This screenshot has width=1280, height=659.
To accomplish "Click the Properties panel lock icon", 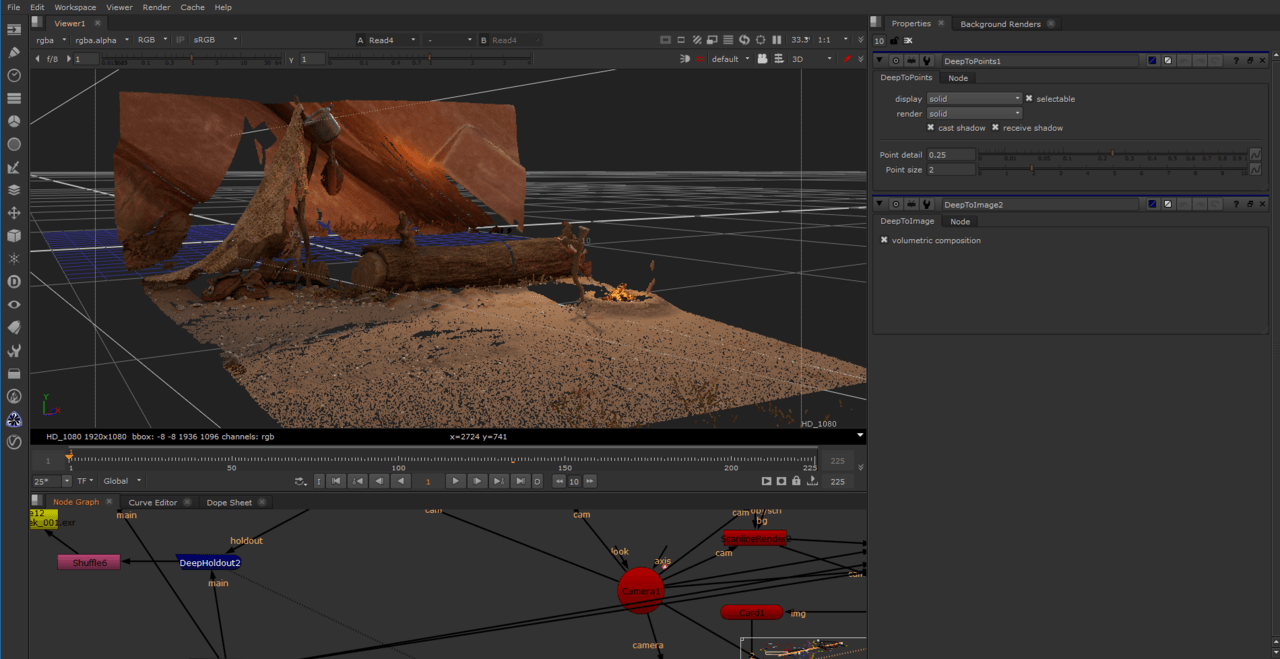I will tap(893, 41).
